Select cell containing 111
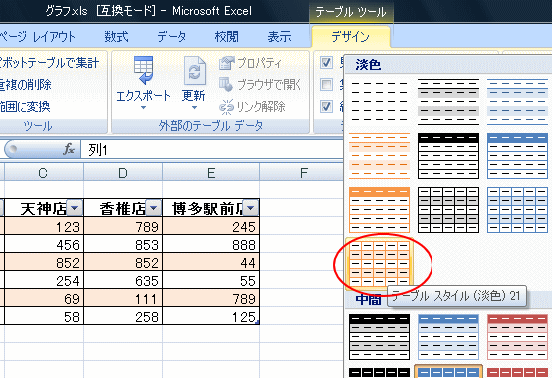Screen dimensions: 552x378 tap(123, 298)
